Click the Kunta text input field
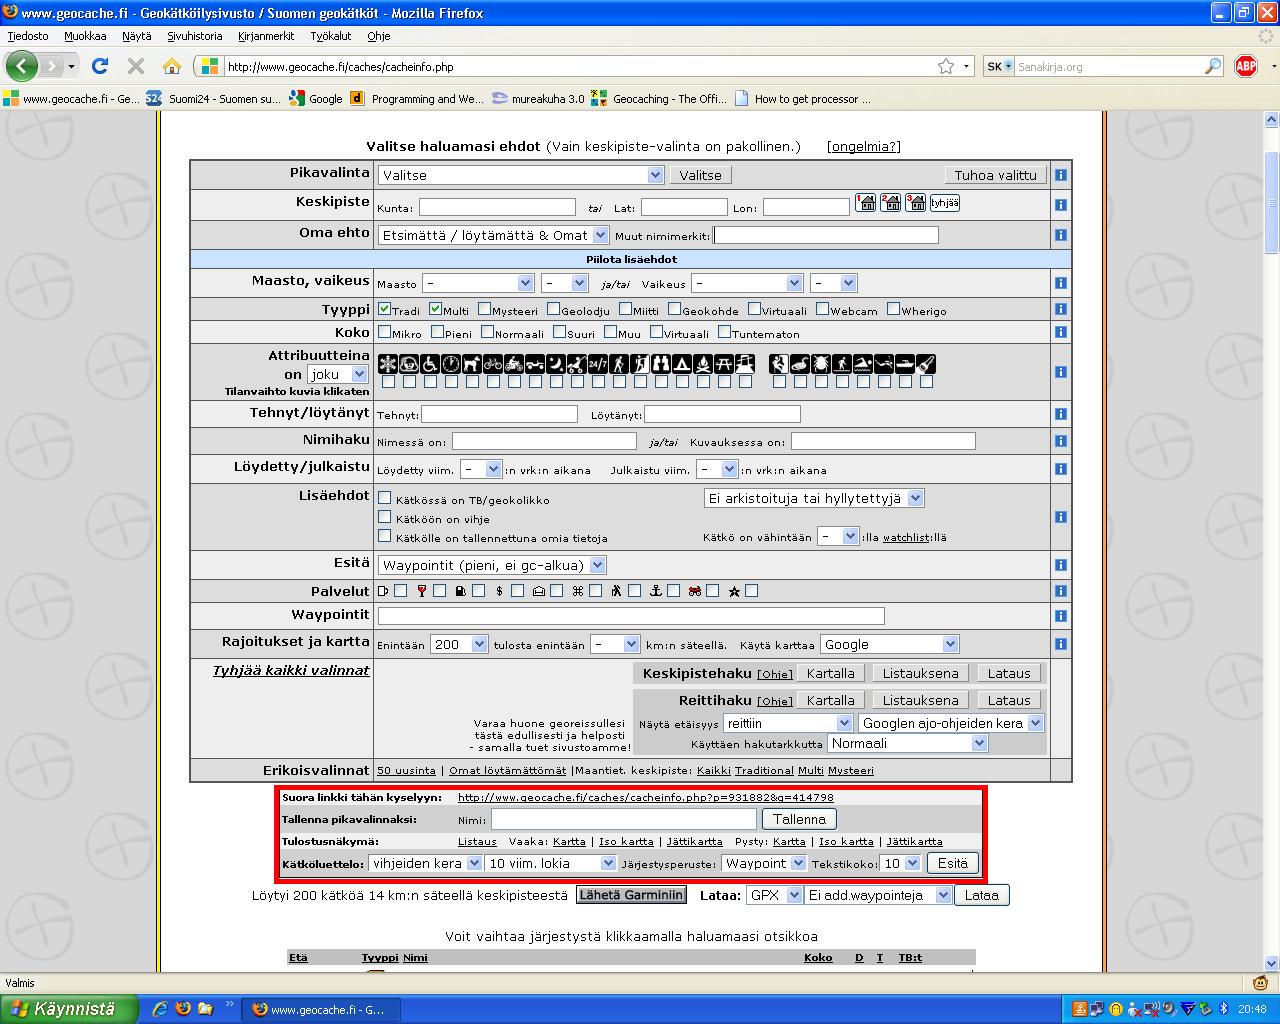The width and height of the screenshot is (1280, 1024). [x=497, y=207]
